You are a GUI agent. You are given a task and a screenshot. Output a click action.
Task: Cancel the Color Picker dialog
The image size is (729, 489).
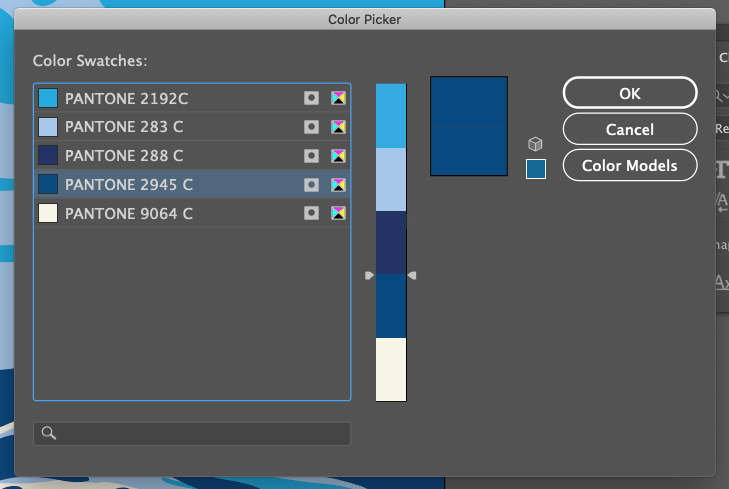point(630,129)
